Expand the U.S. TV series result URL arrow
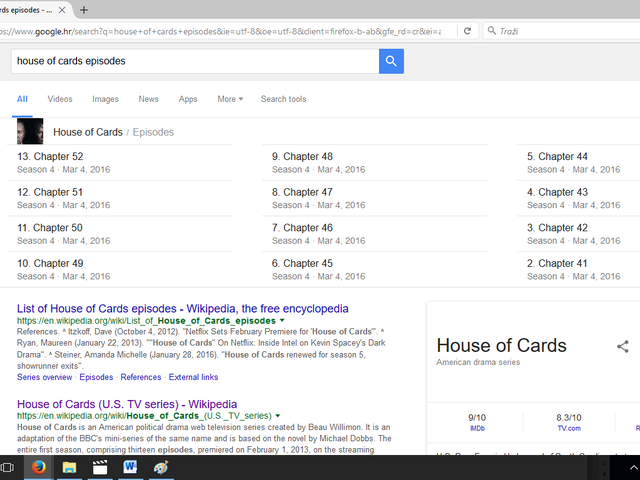This screenshot has height=480, width=640. coord(278,416)
